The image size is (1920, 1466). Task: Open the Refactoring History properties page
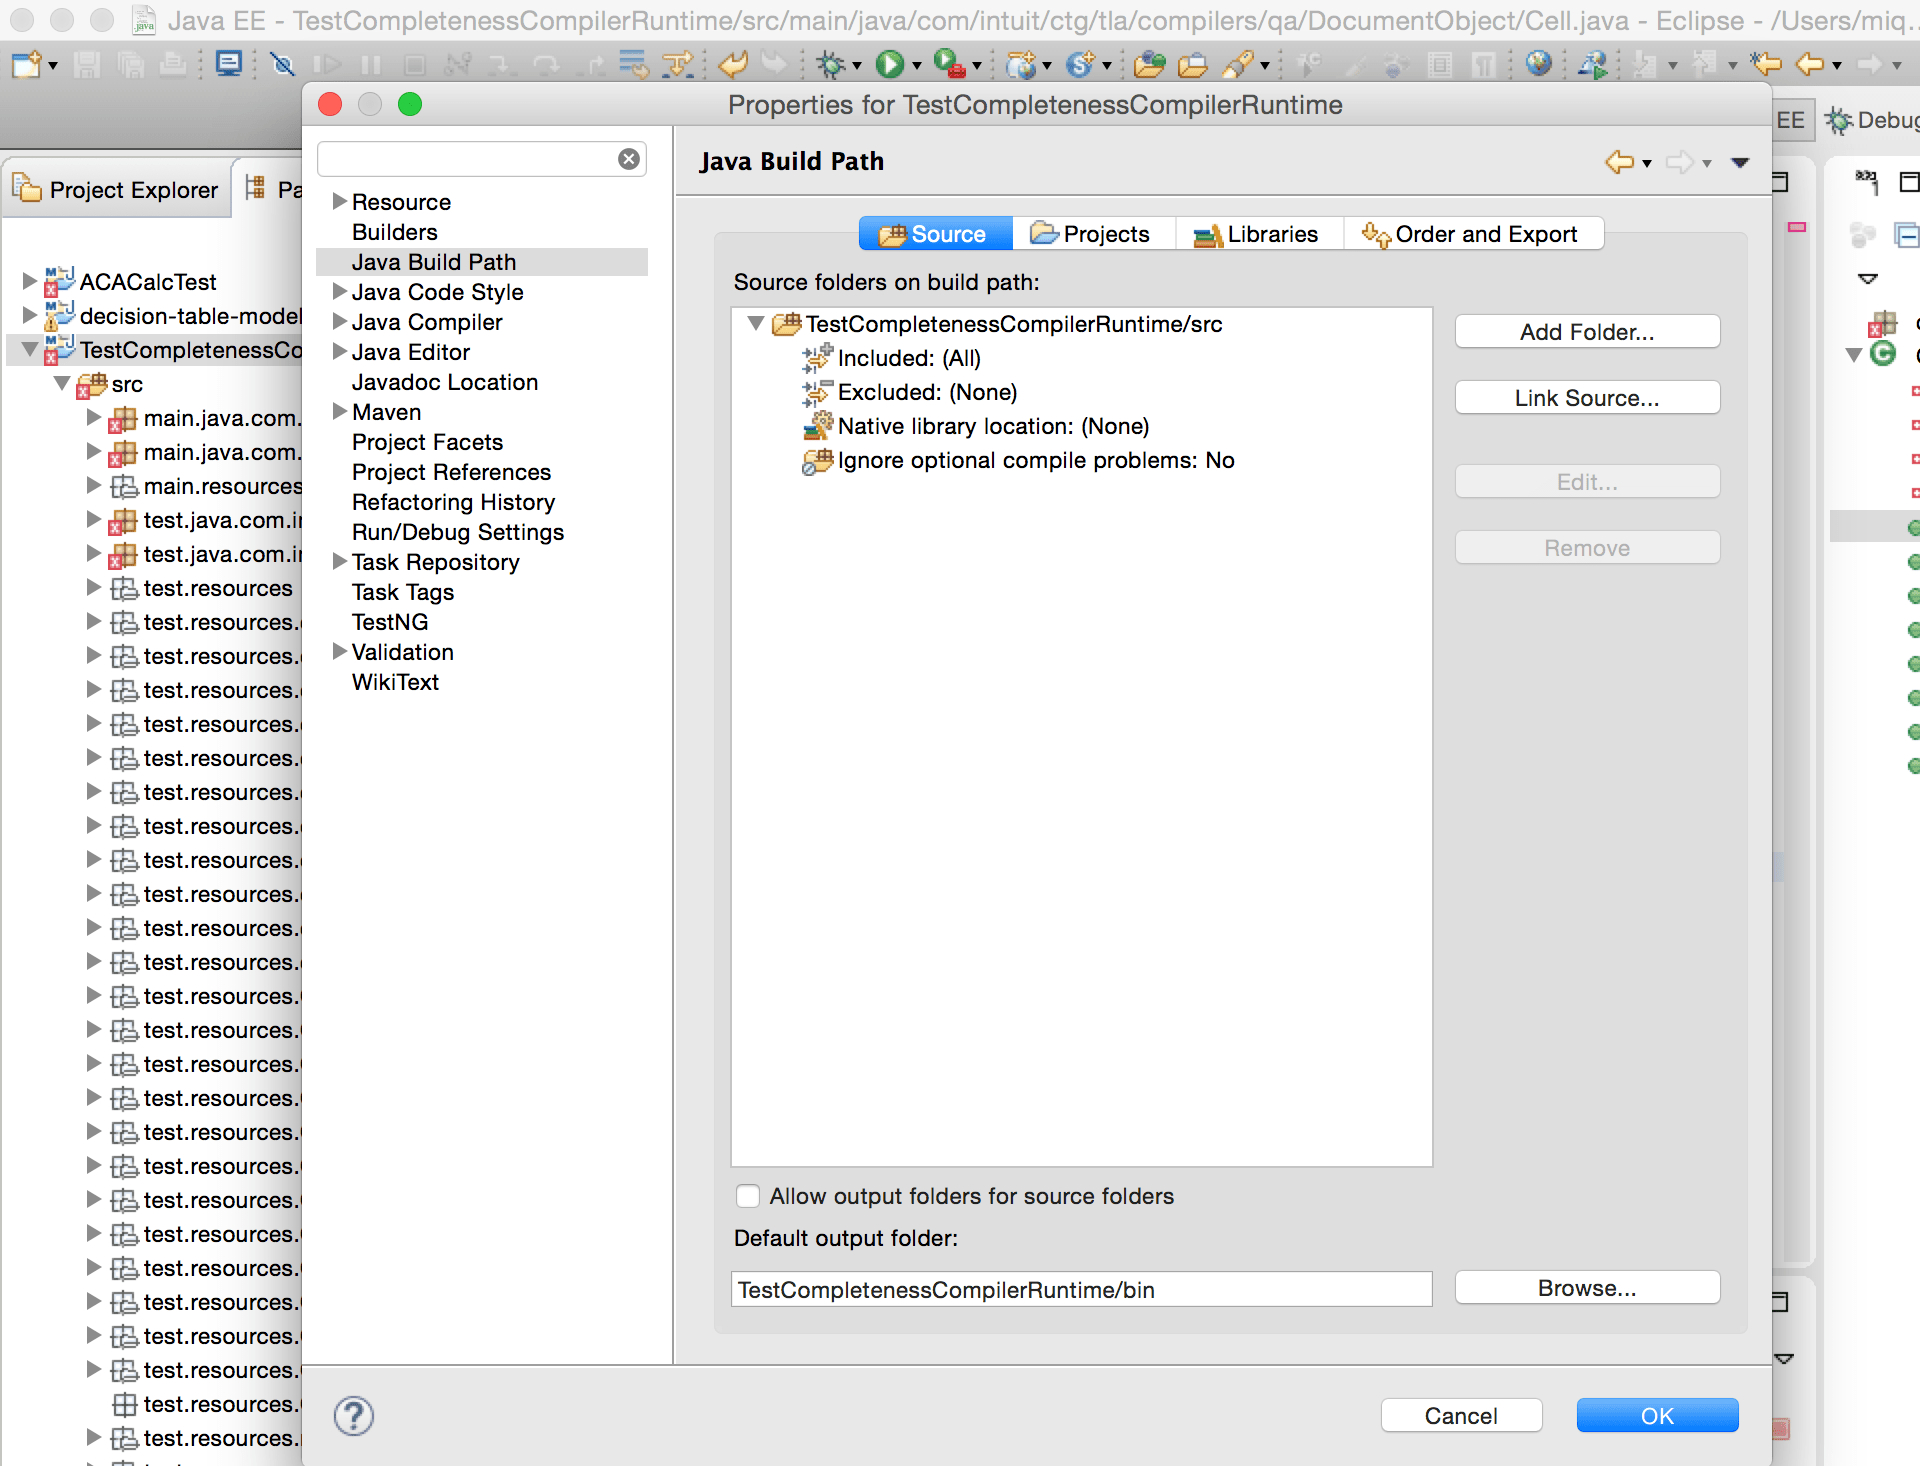(x=453, y=502)
